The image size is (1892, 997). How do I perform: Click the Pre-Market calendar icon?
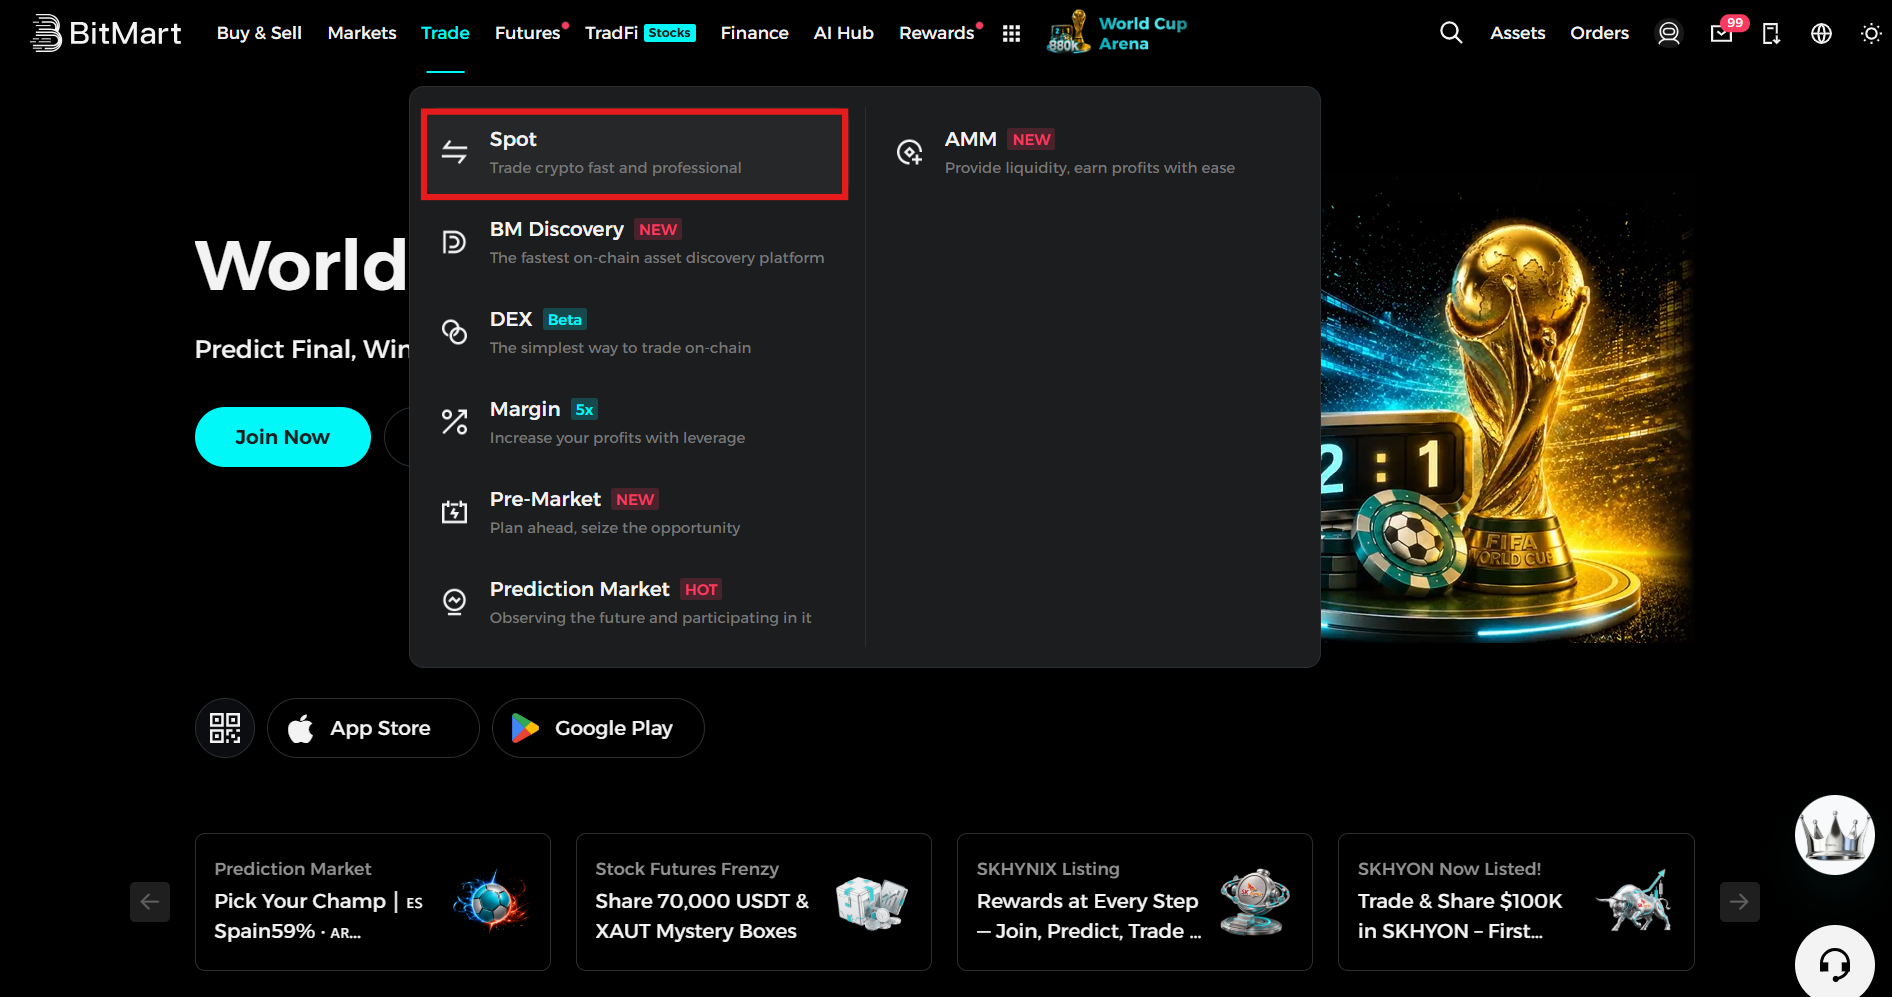(455, 512)
